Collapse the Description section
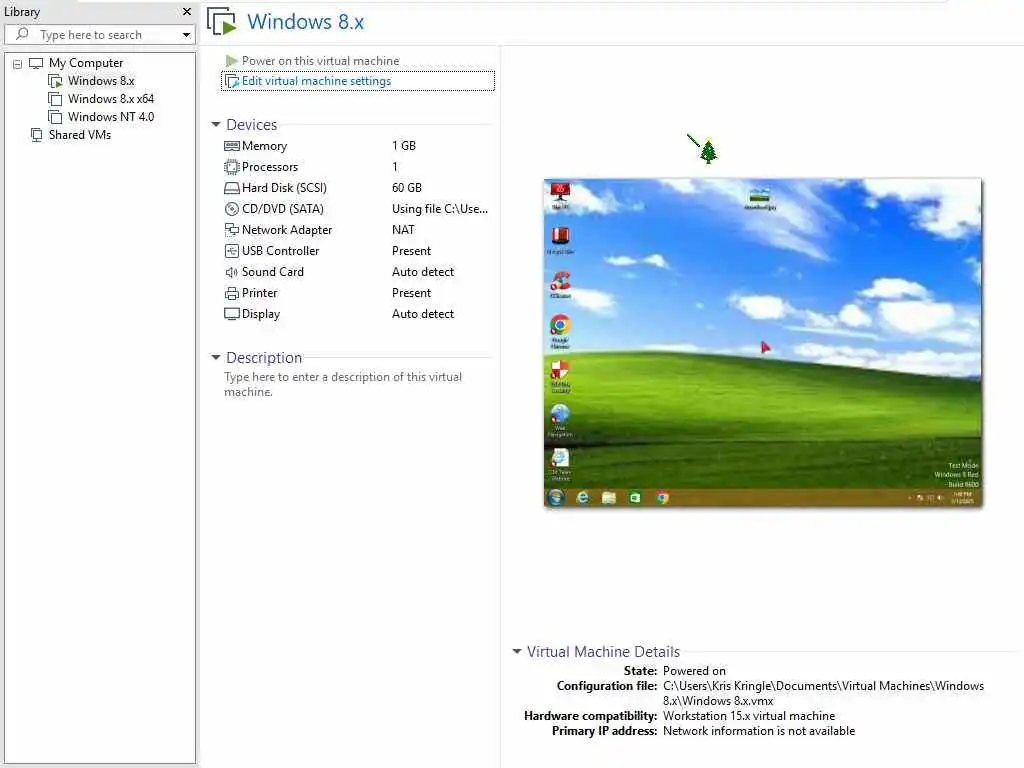The image size is (1024, 768). tap(216, 357)
